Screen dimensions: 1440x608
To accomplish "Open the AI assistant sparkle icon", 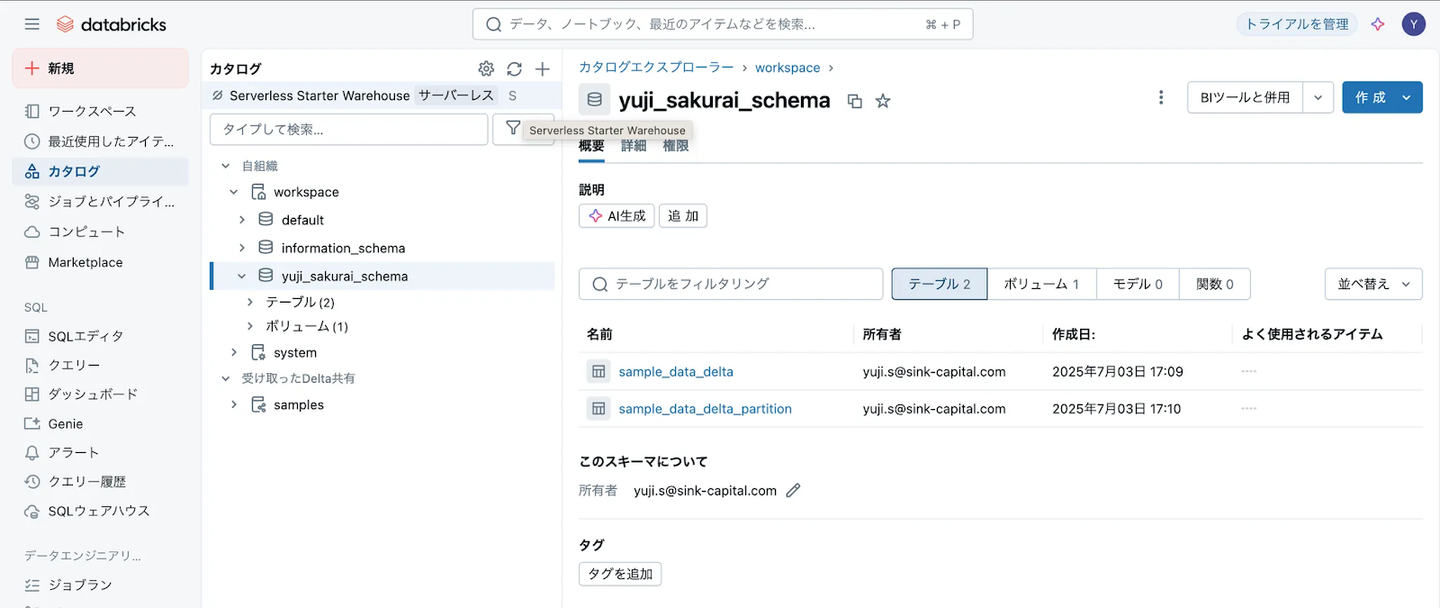I will click(x=1378, y=24).
